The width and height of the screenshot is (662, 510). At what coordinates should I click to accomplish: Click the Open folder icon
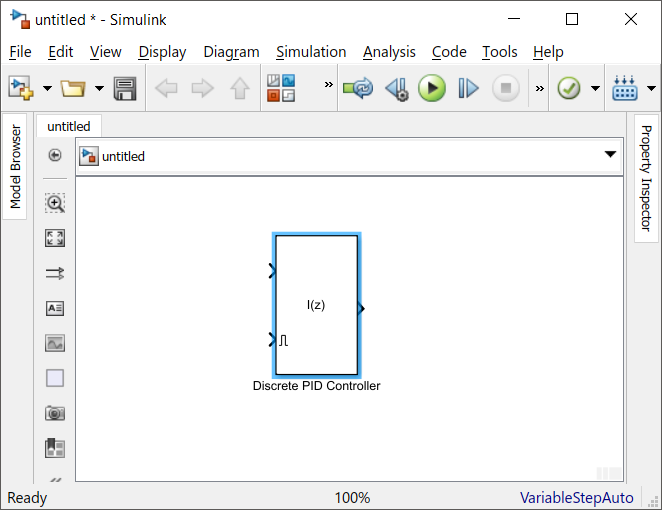[x=73, y=88]
